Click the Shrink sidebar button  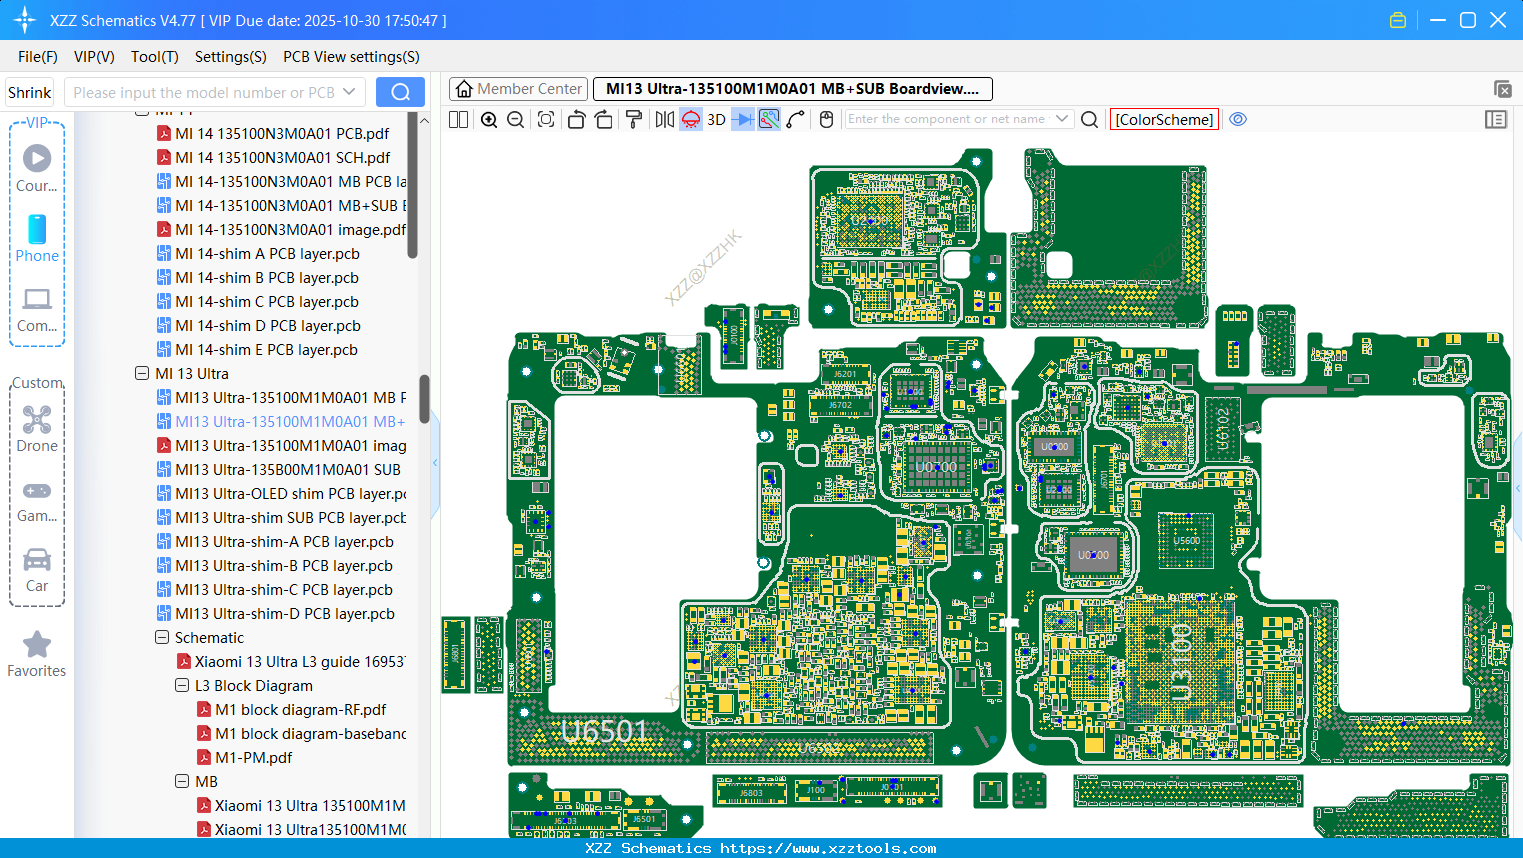coord(29,92)
